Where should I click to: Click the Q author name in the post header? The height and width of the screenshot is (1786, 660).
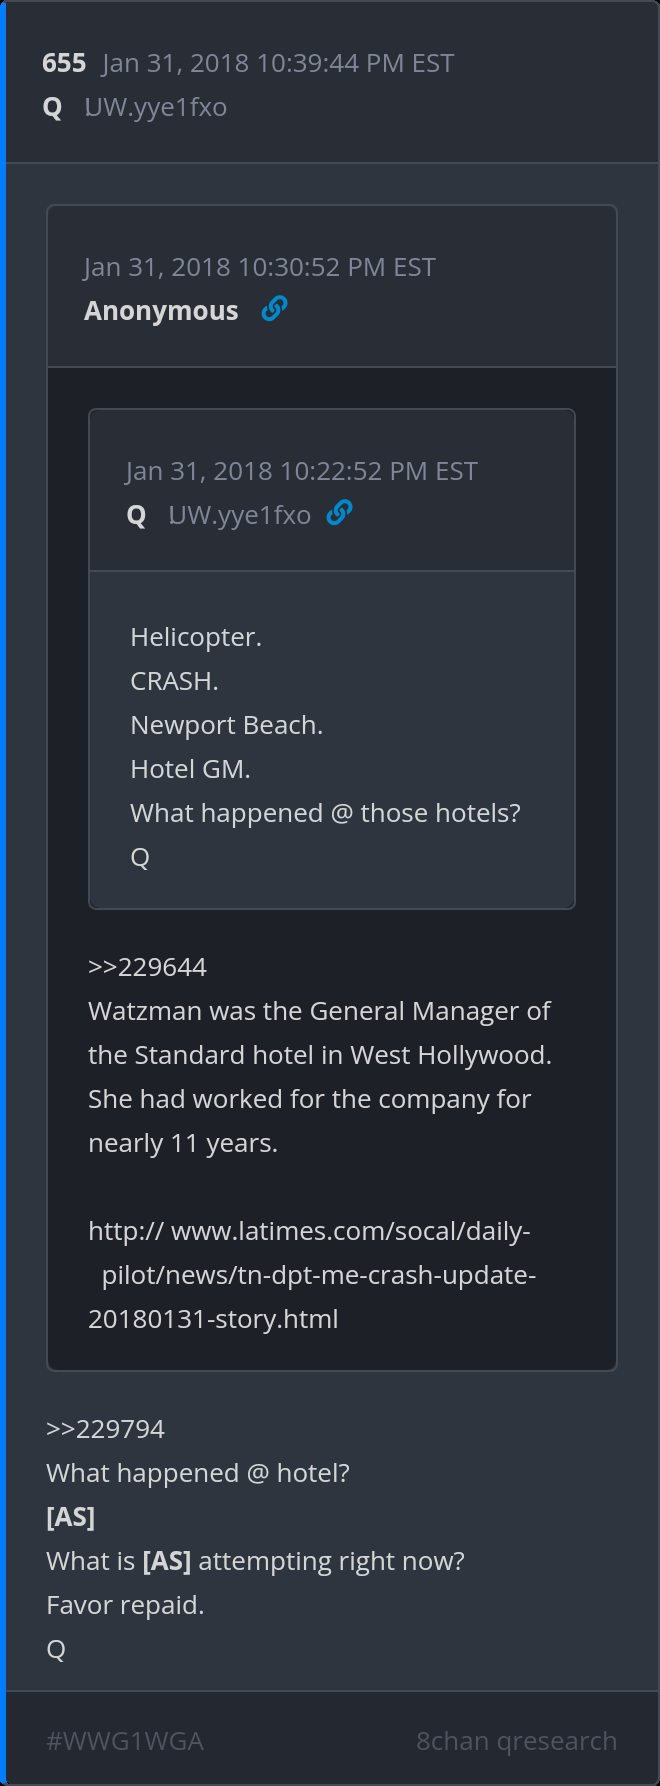pos(53,107)
